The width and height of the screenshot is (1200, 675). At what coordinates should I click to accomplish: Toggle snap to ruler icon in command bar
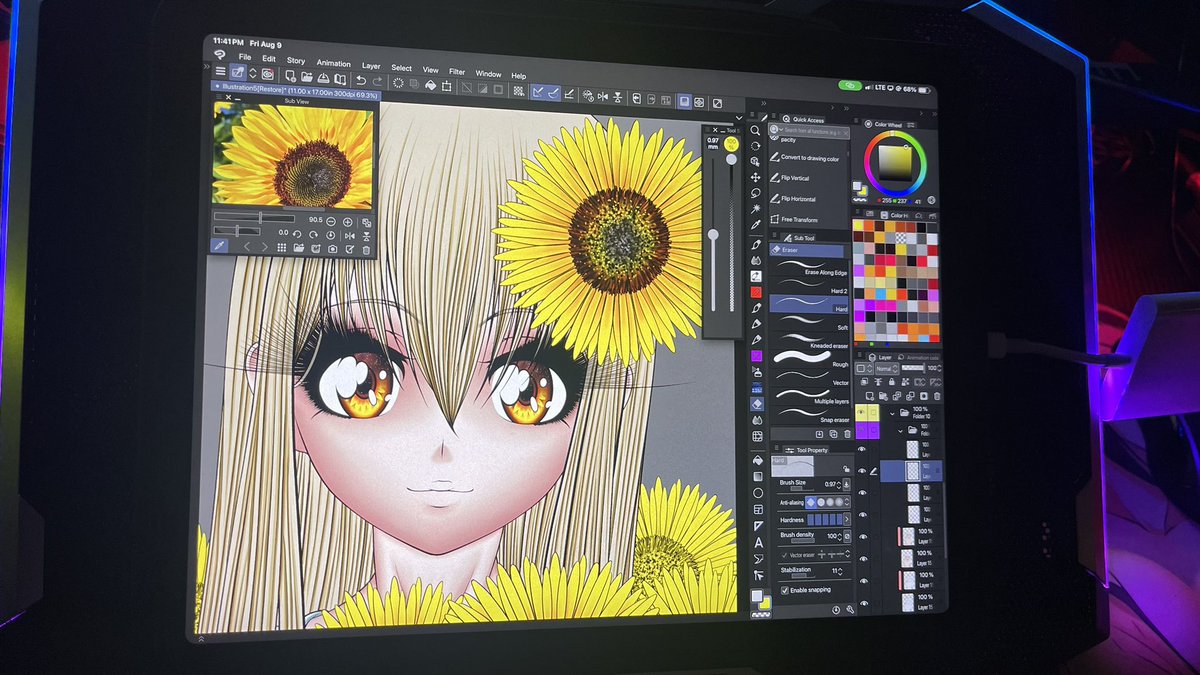(x=537, y=92)
